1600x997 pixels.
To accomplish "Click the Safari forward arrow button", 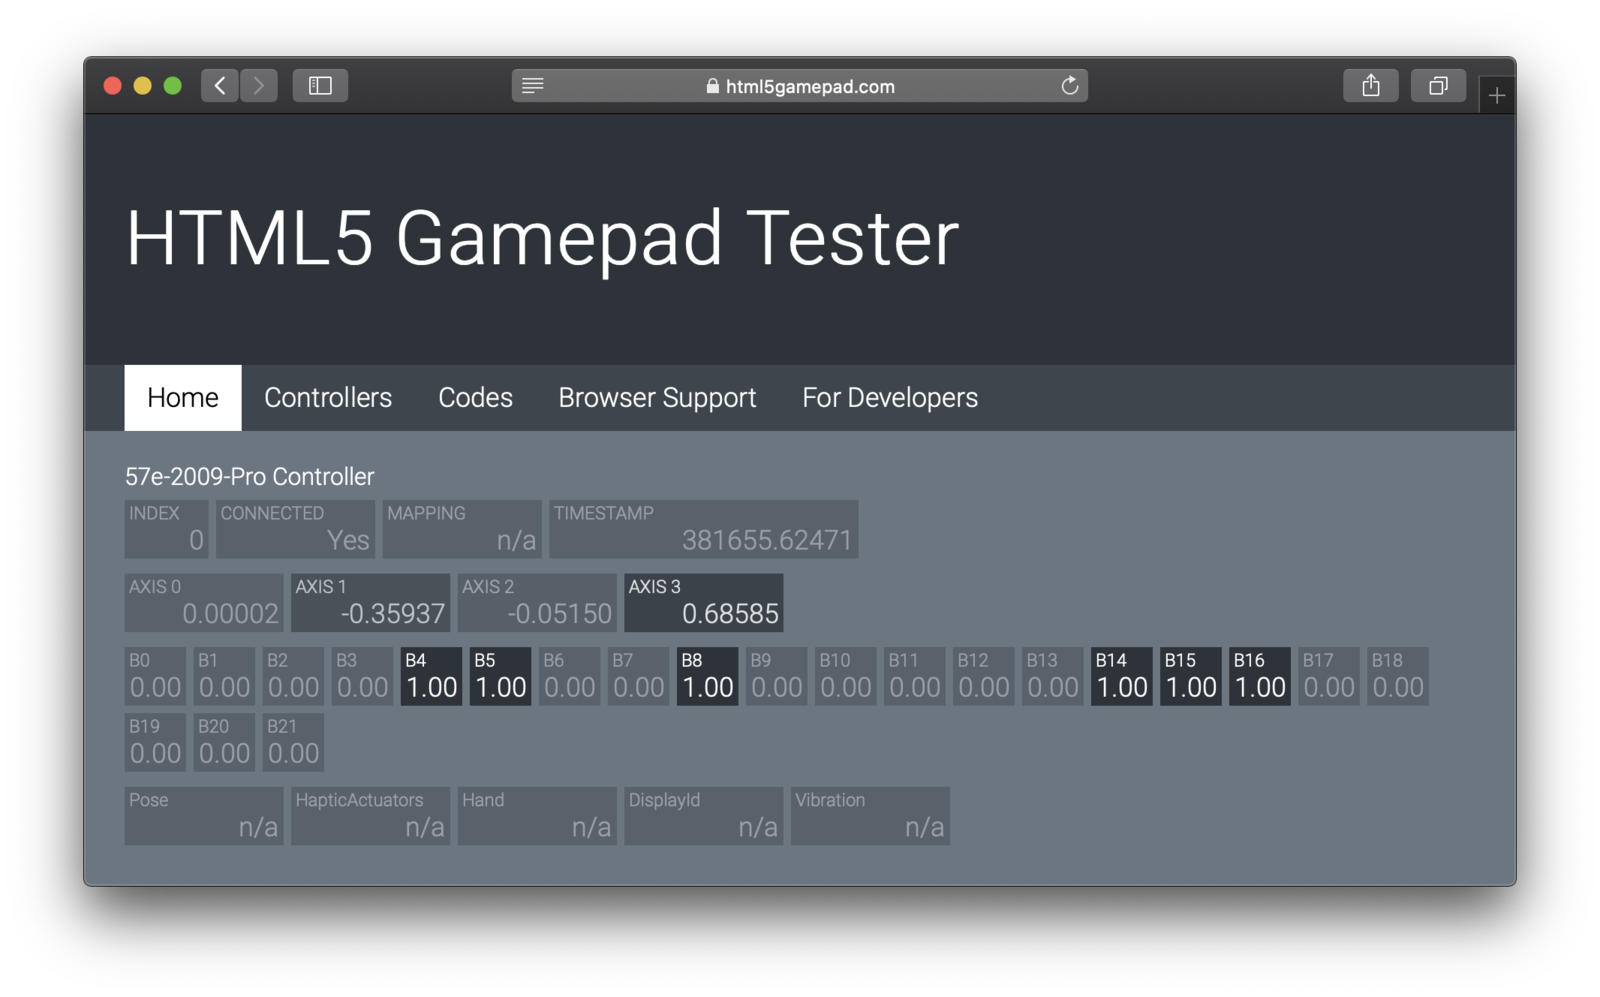I will (259, 86).
